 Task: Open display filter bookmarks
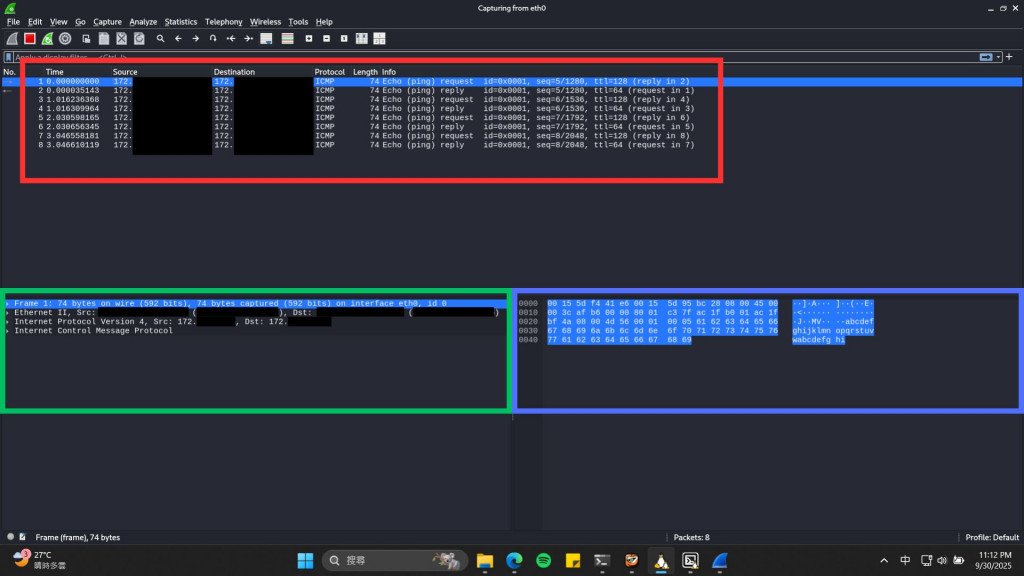(8, 57)
